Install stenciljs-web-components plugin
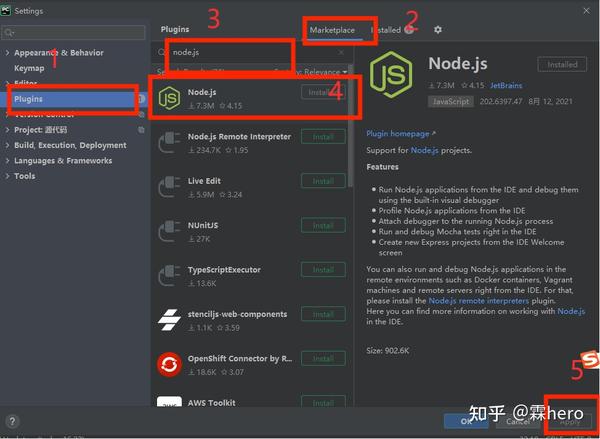The width and height of the screenshot is (600, 439). click(323, 314)
